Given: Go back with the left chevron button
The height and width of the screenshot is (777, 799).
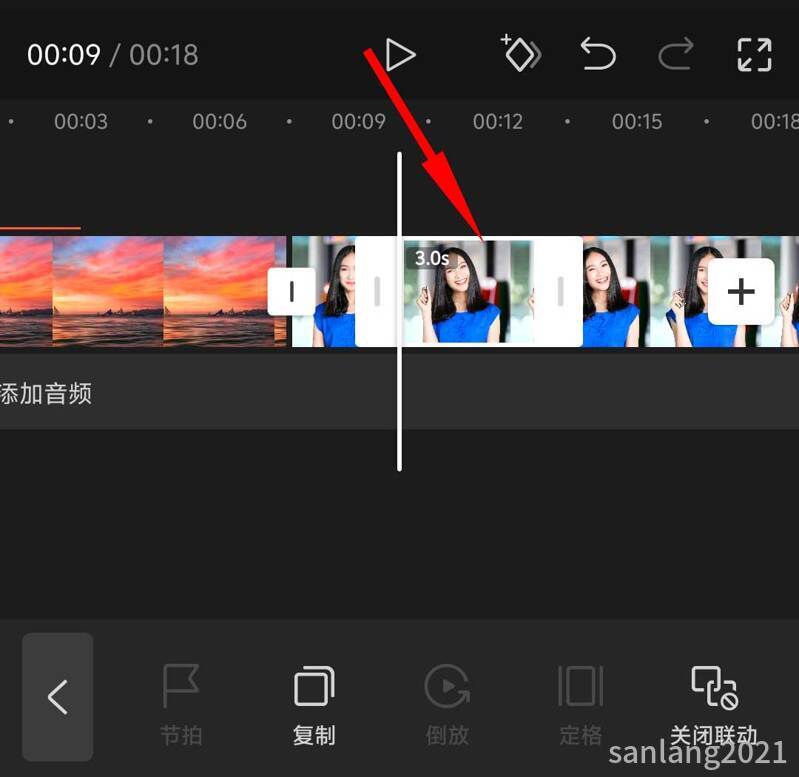Looking at the screenshot, I should point(58,696).
